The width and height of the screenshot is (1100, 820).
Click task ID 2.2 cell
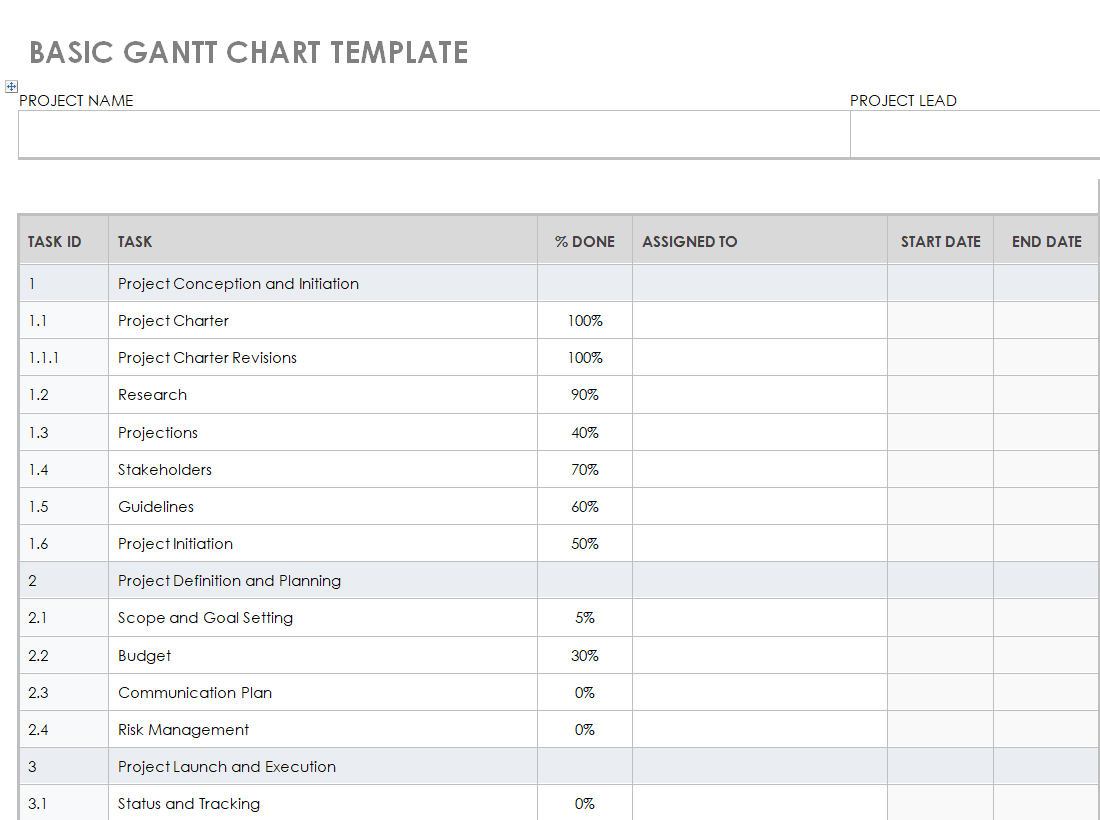point(64,656)
